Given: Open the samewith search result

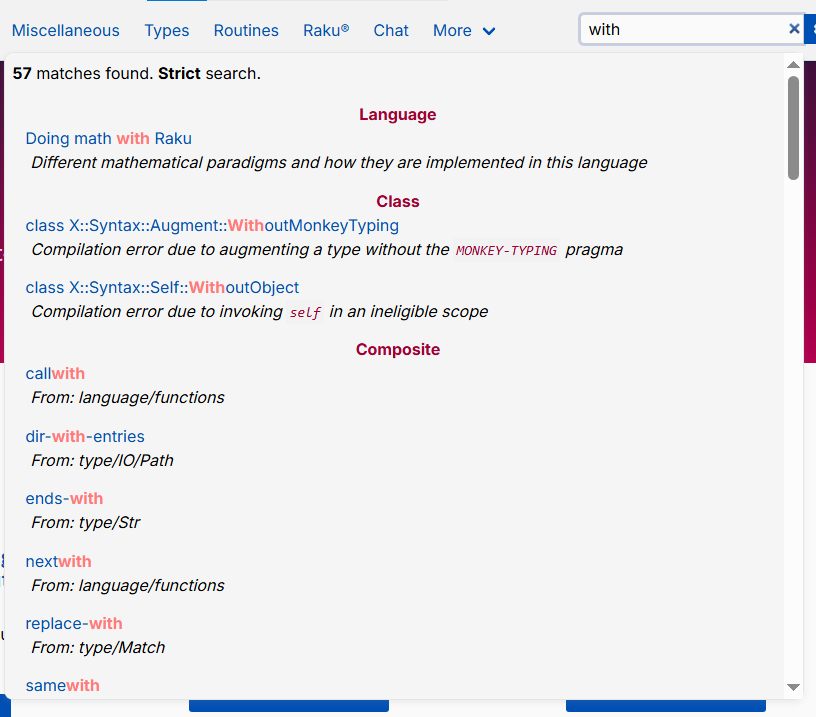Looking at the screenshot, I should (x=62, y=685).
